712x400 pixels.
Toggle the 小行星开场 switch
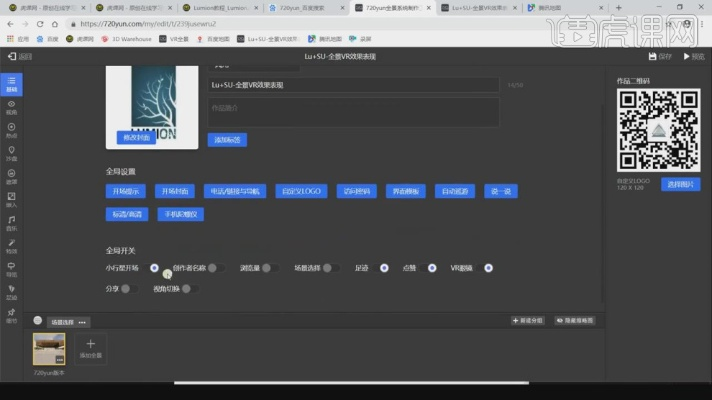pos(154,268)
